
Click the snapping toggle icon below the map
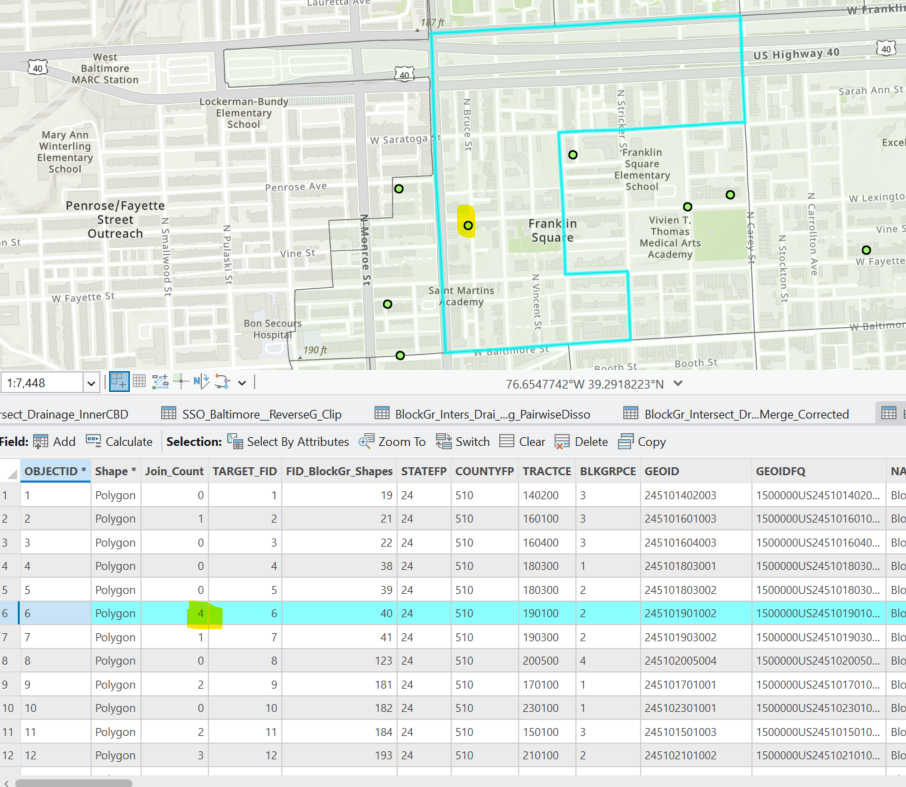coord(119,381)
